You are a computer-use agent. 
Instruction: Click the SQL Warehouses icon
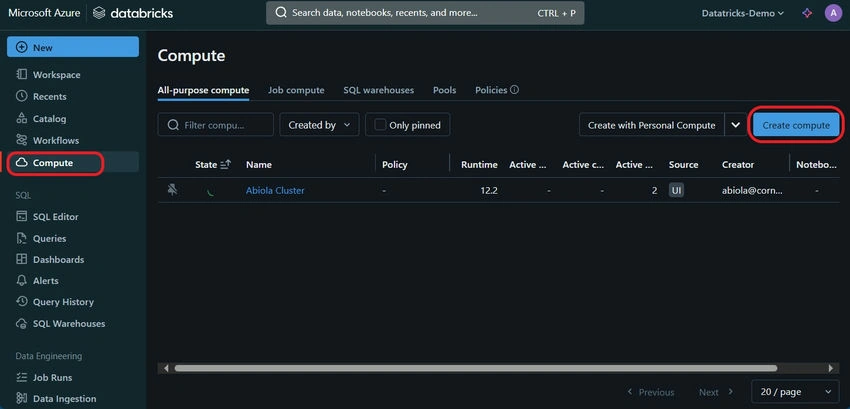[x=22, y=323]
